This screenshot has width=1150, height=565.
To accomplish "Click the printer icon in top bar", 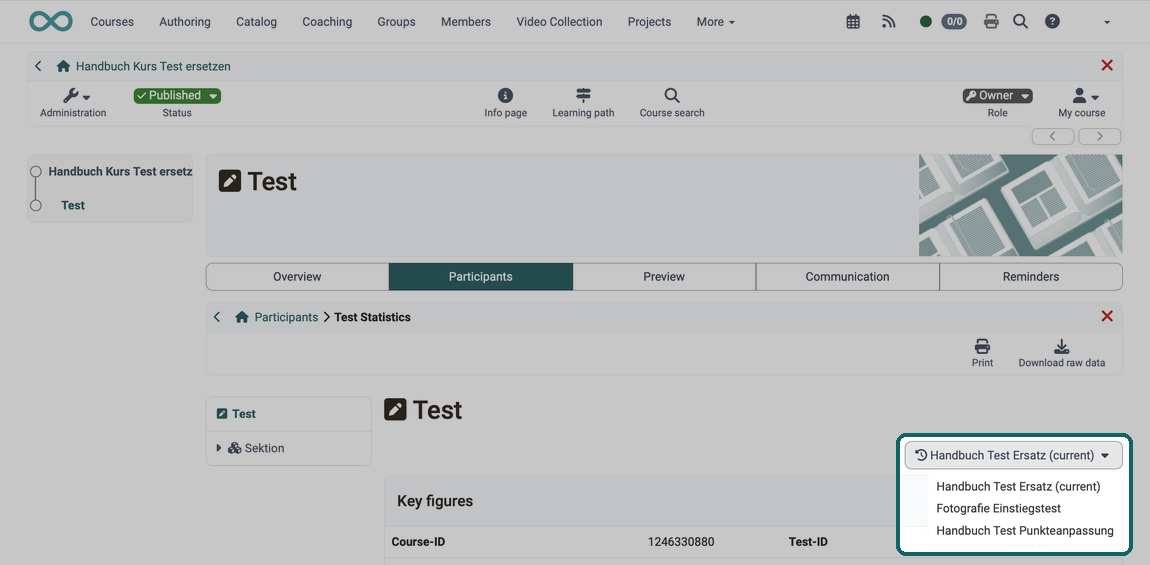I will click(991, 22).
